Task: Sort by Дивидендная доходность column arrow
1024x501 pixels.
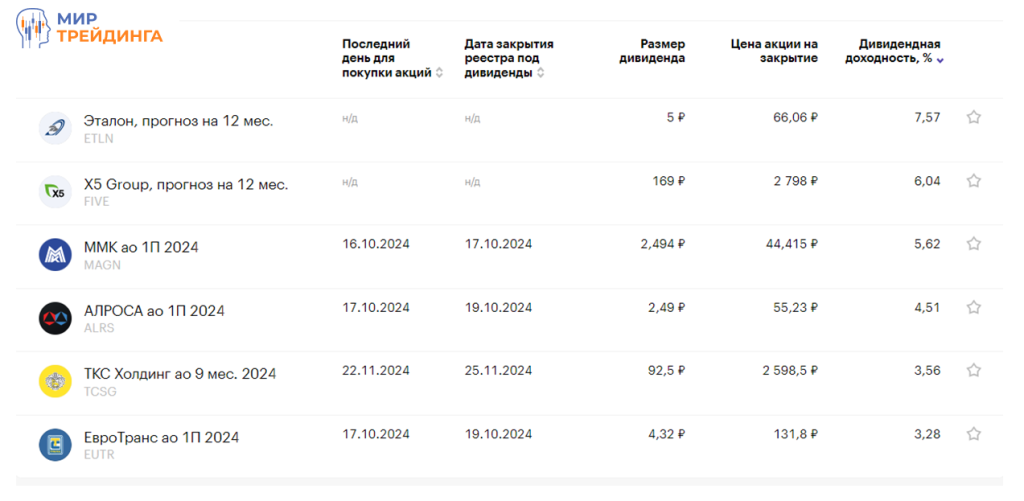Action: coord(940,59)
